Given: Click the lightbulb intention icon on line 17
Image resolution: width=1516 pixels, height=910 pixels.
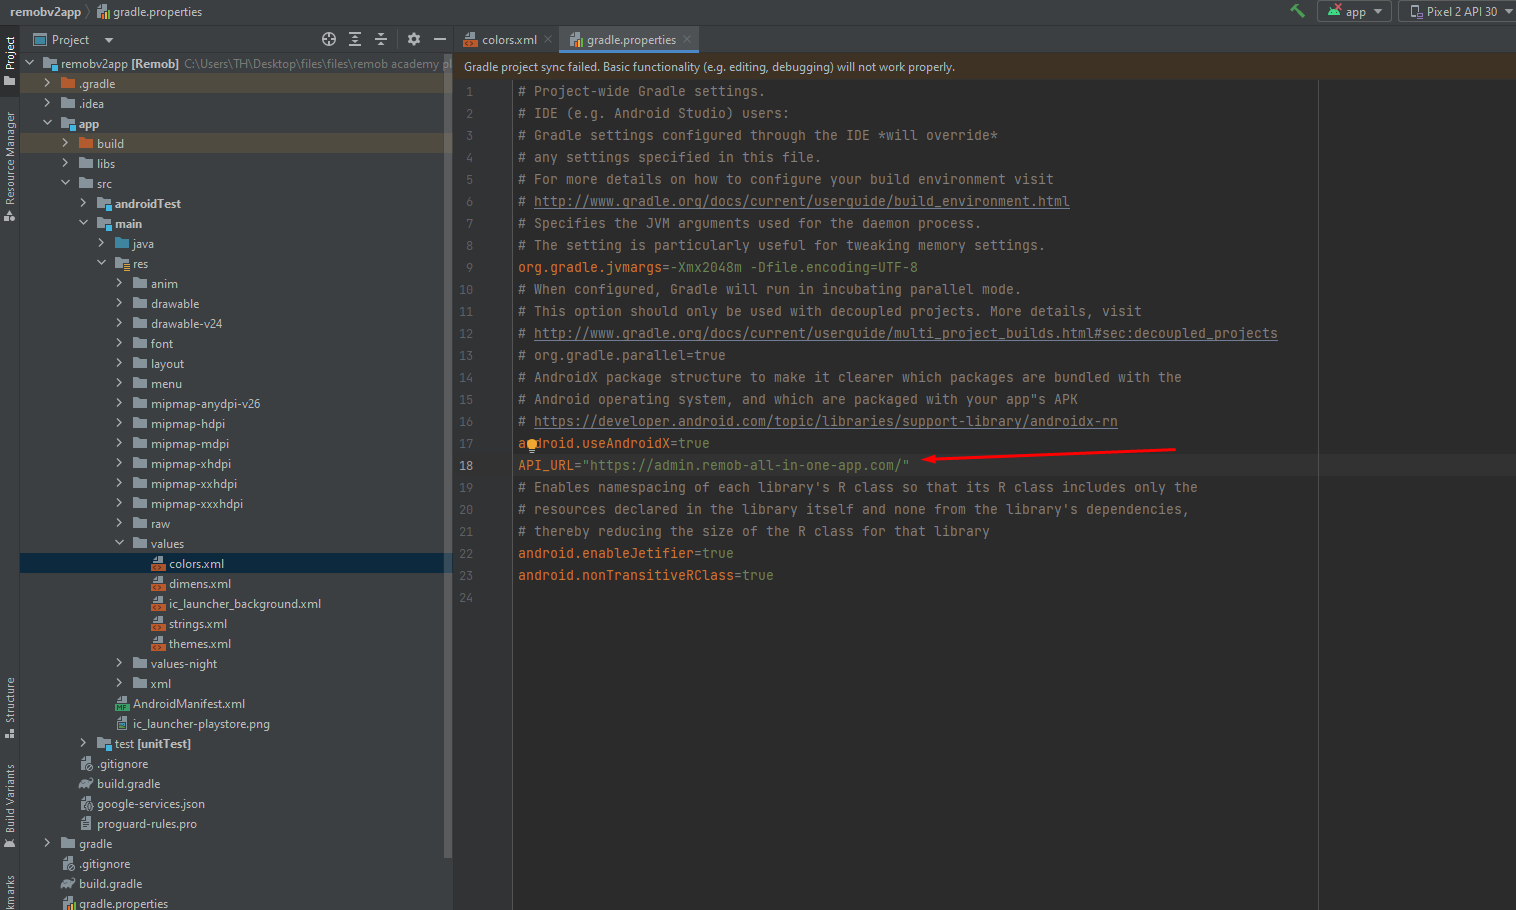Looking at the screenshot, I should [532, 445].
